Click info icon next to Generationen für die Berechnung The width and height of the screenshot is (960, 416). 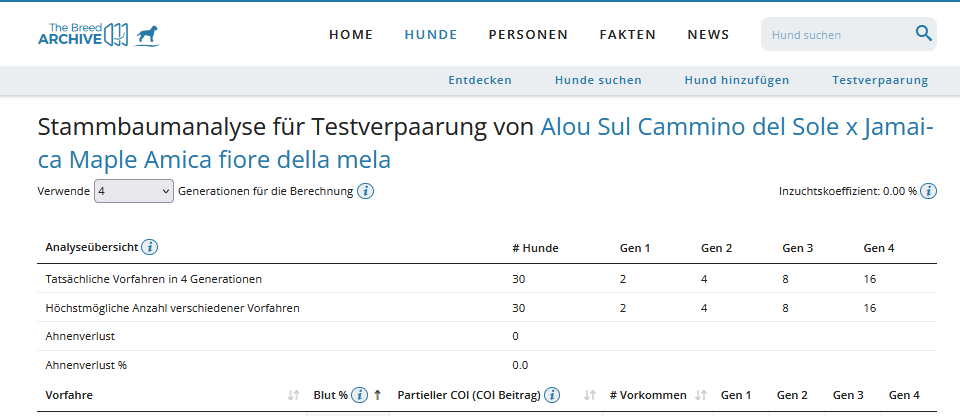click(366, 191)
